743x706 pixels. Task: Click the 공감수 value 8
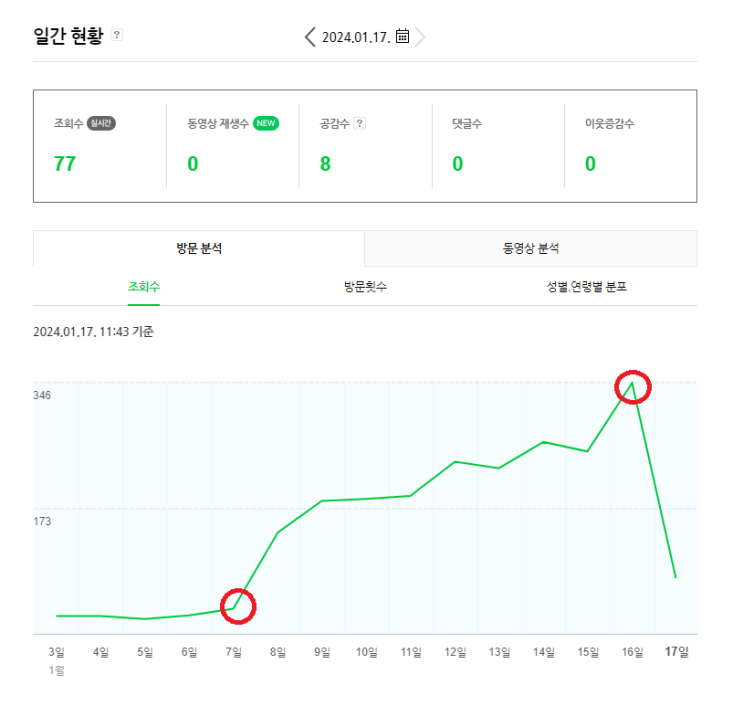click(325, 164)
